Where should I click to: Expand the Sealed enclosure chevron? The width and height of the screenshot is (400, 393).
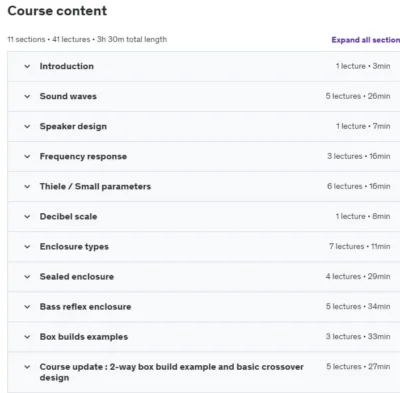(27, 277)
